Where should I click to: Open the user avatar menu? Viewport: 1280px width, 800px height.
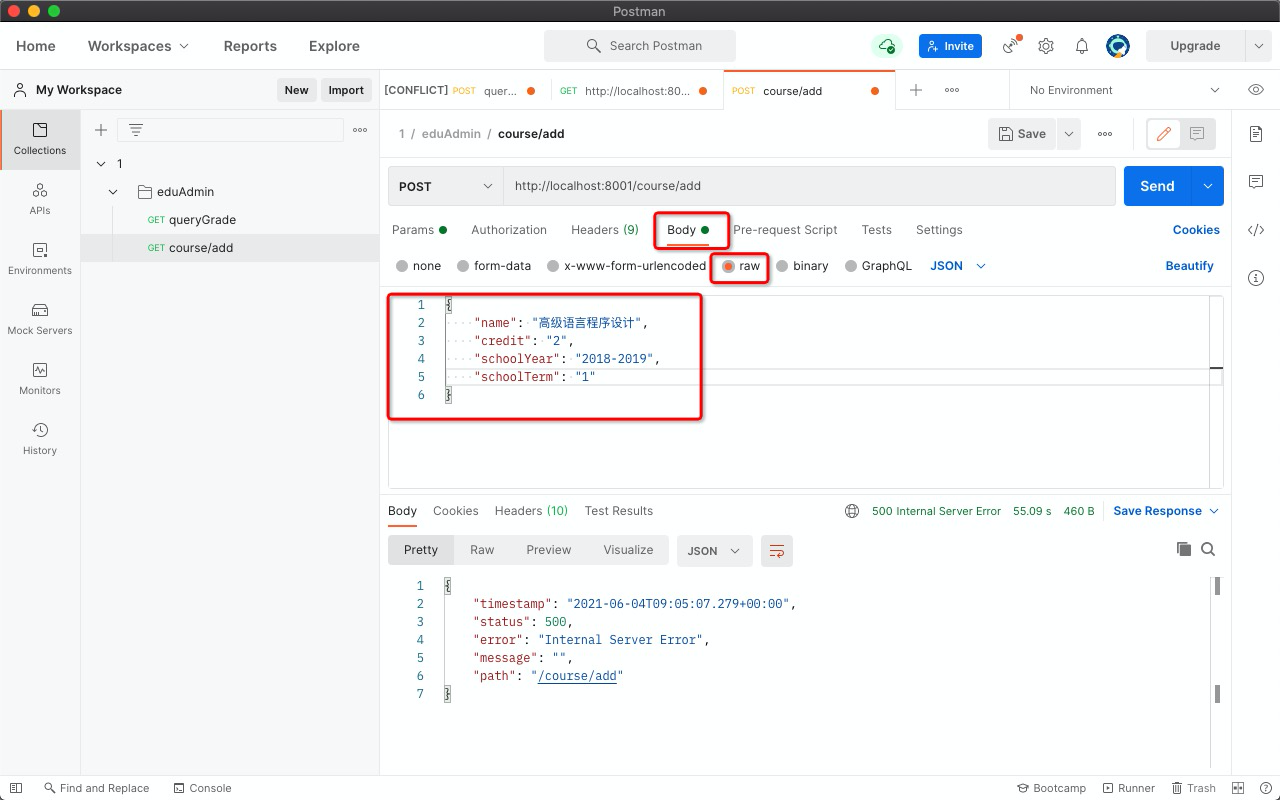click(x=1117, y=46)
